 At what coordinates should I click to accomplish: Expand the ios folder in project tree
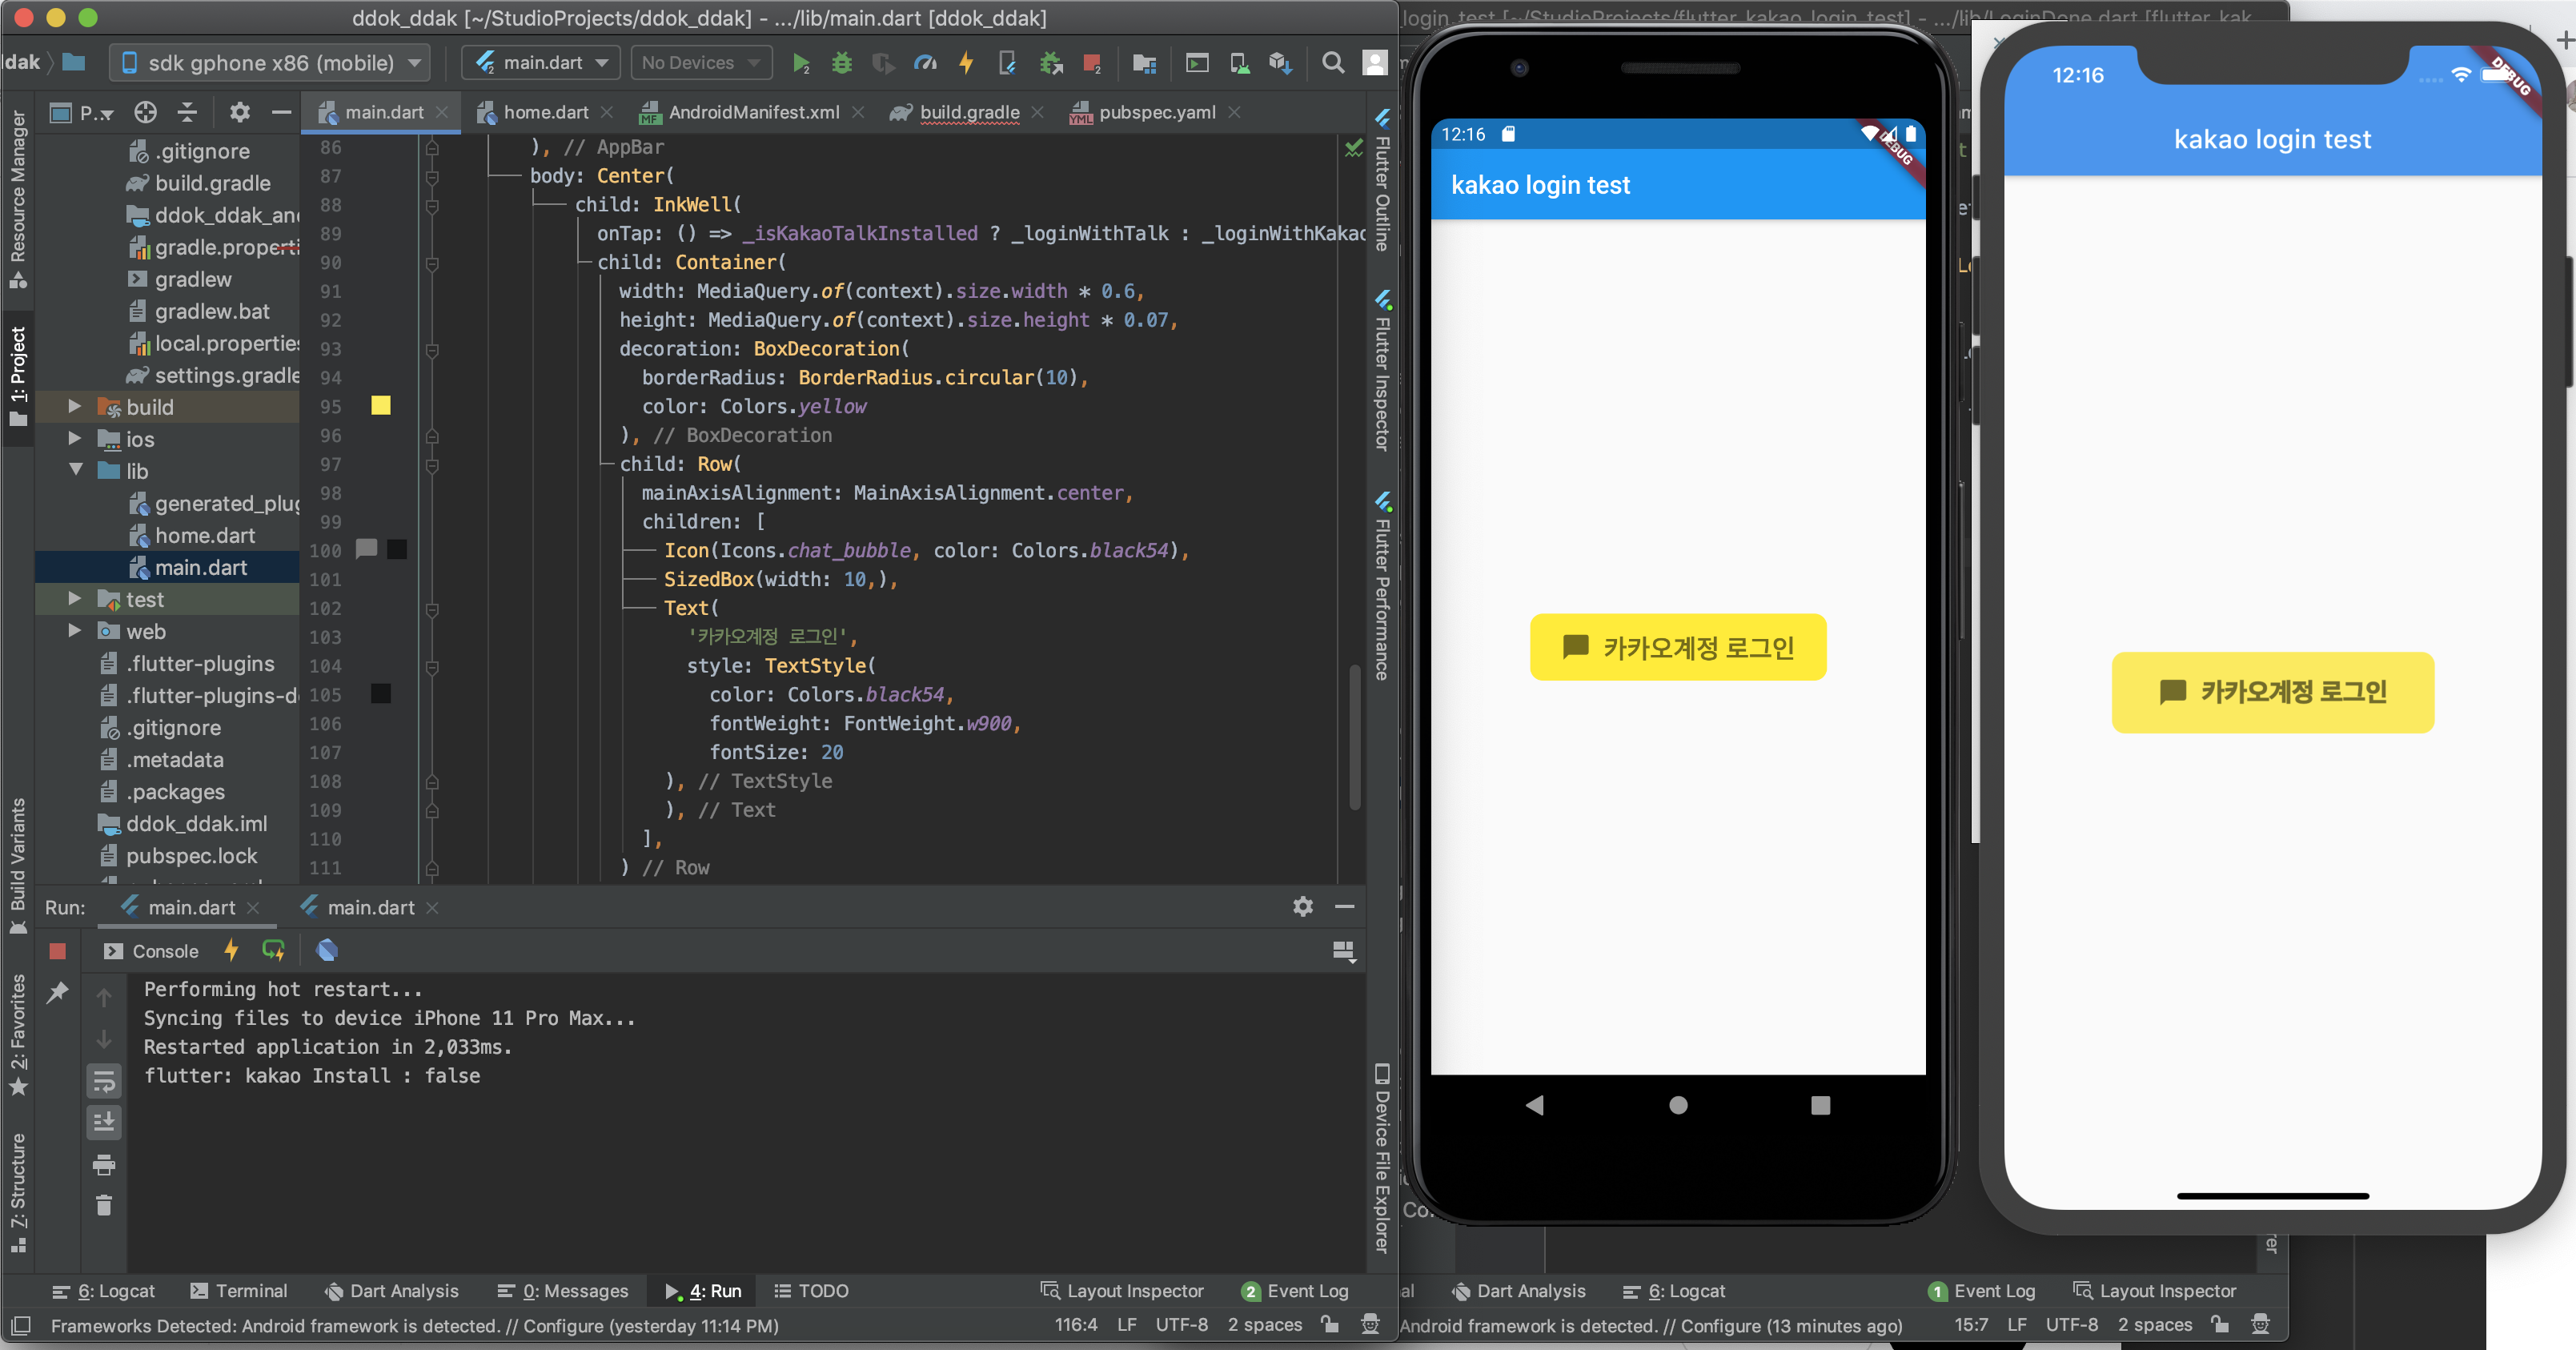pyautogui.click(x=75, y=438)
